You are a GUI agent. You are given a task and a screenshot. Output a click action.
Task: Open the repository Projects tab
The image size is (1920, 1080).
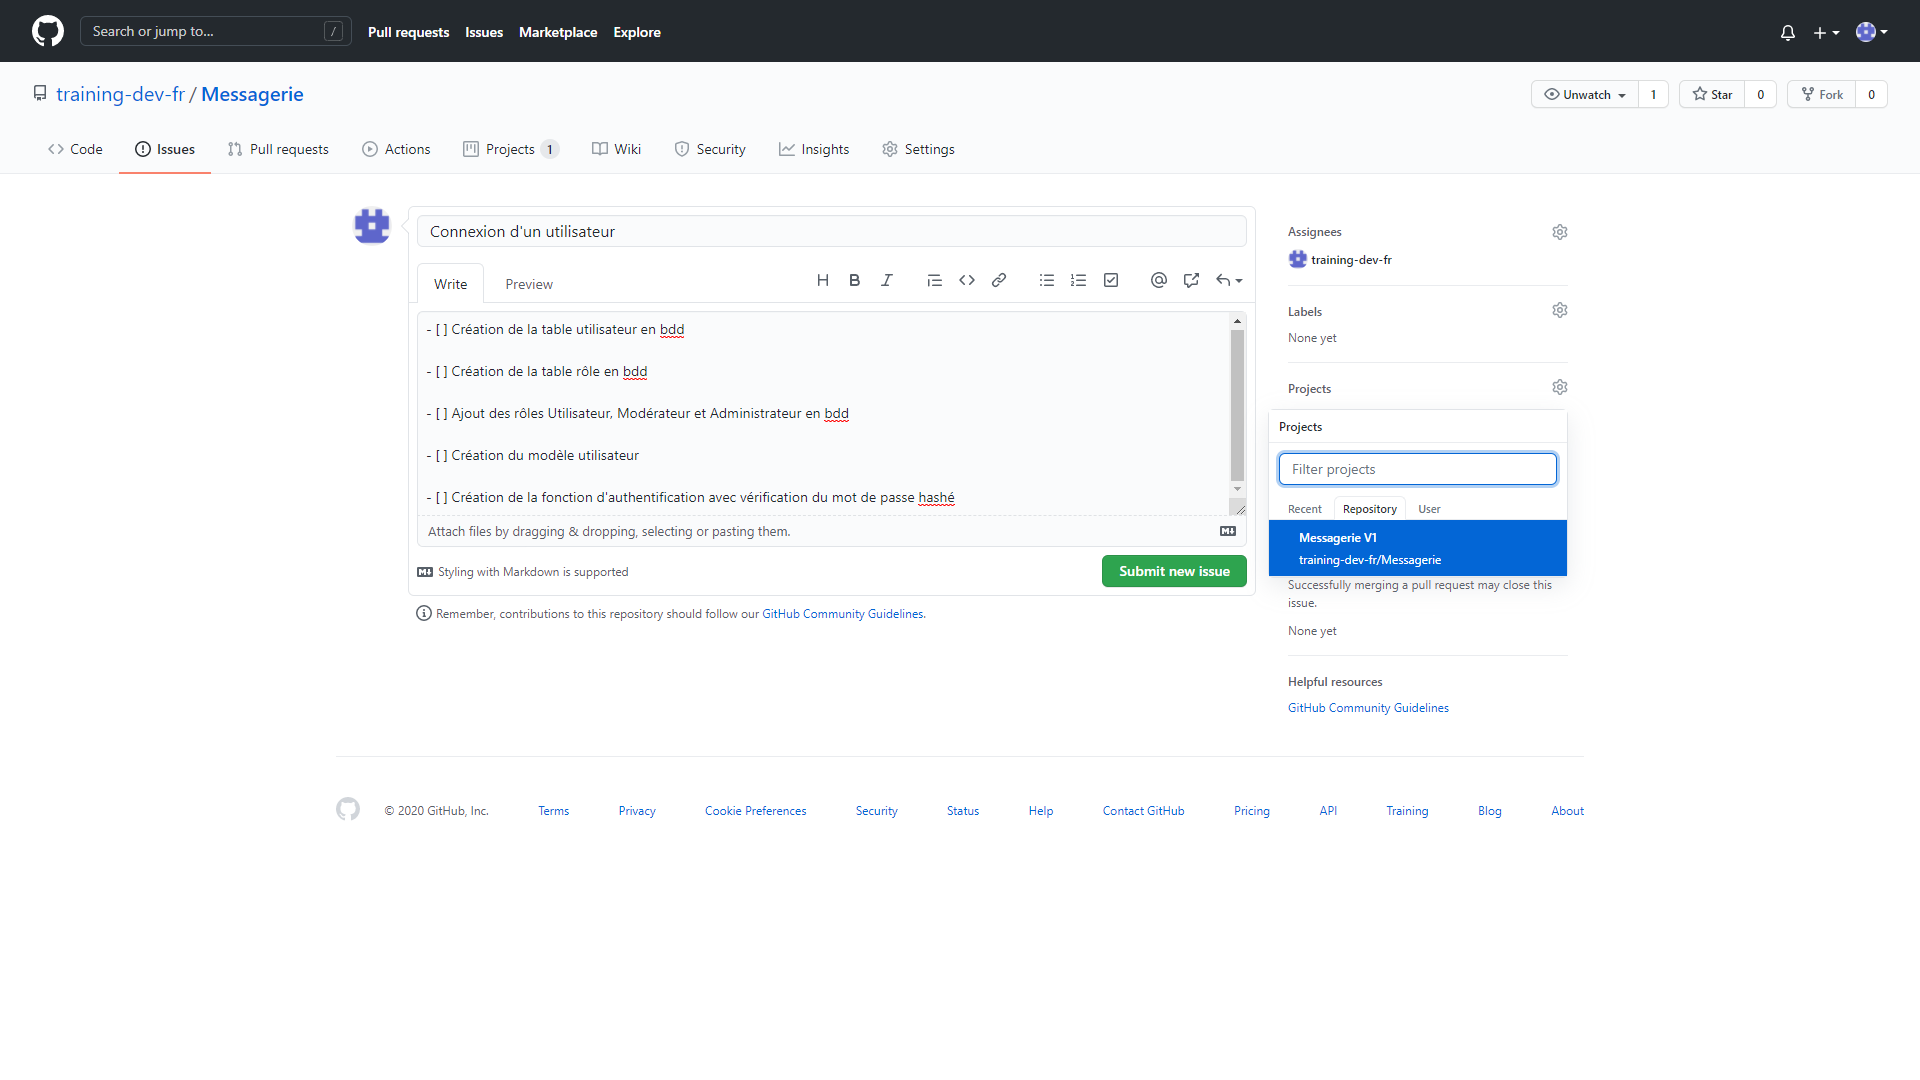pyautogui.click(x=510, y=149)
